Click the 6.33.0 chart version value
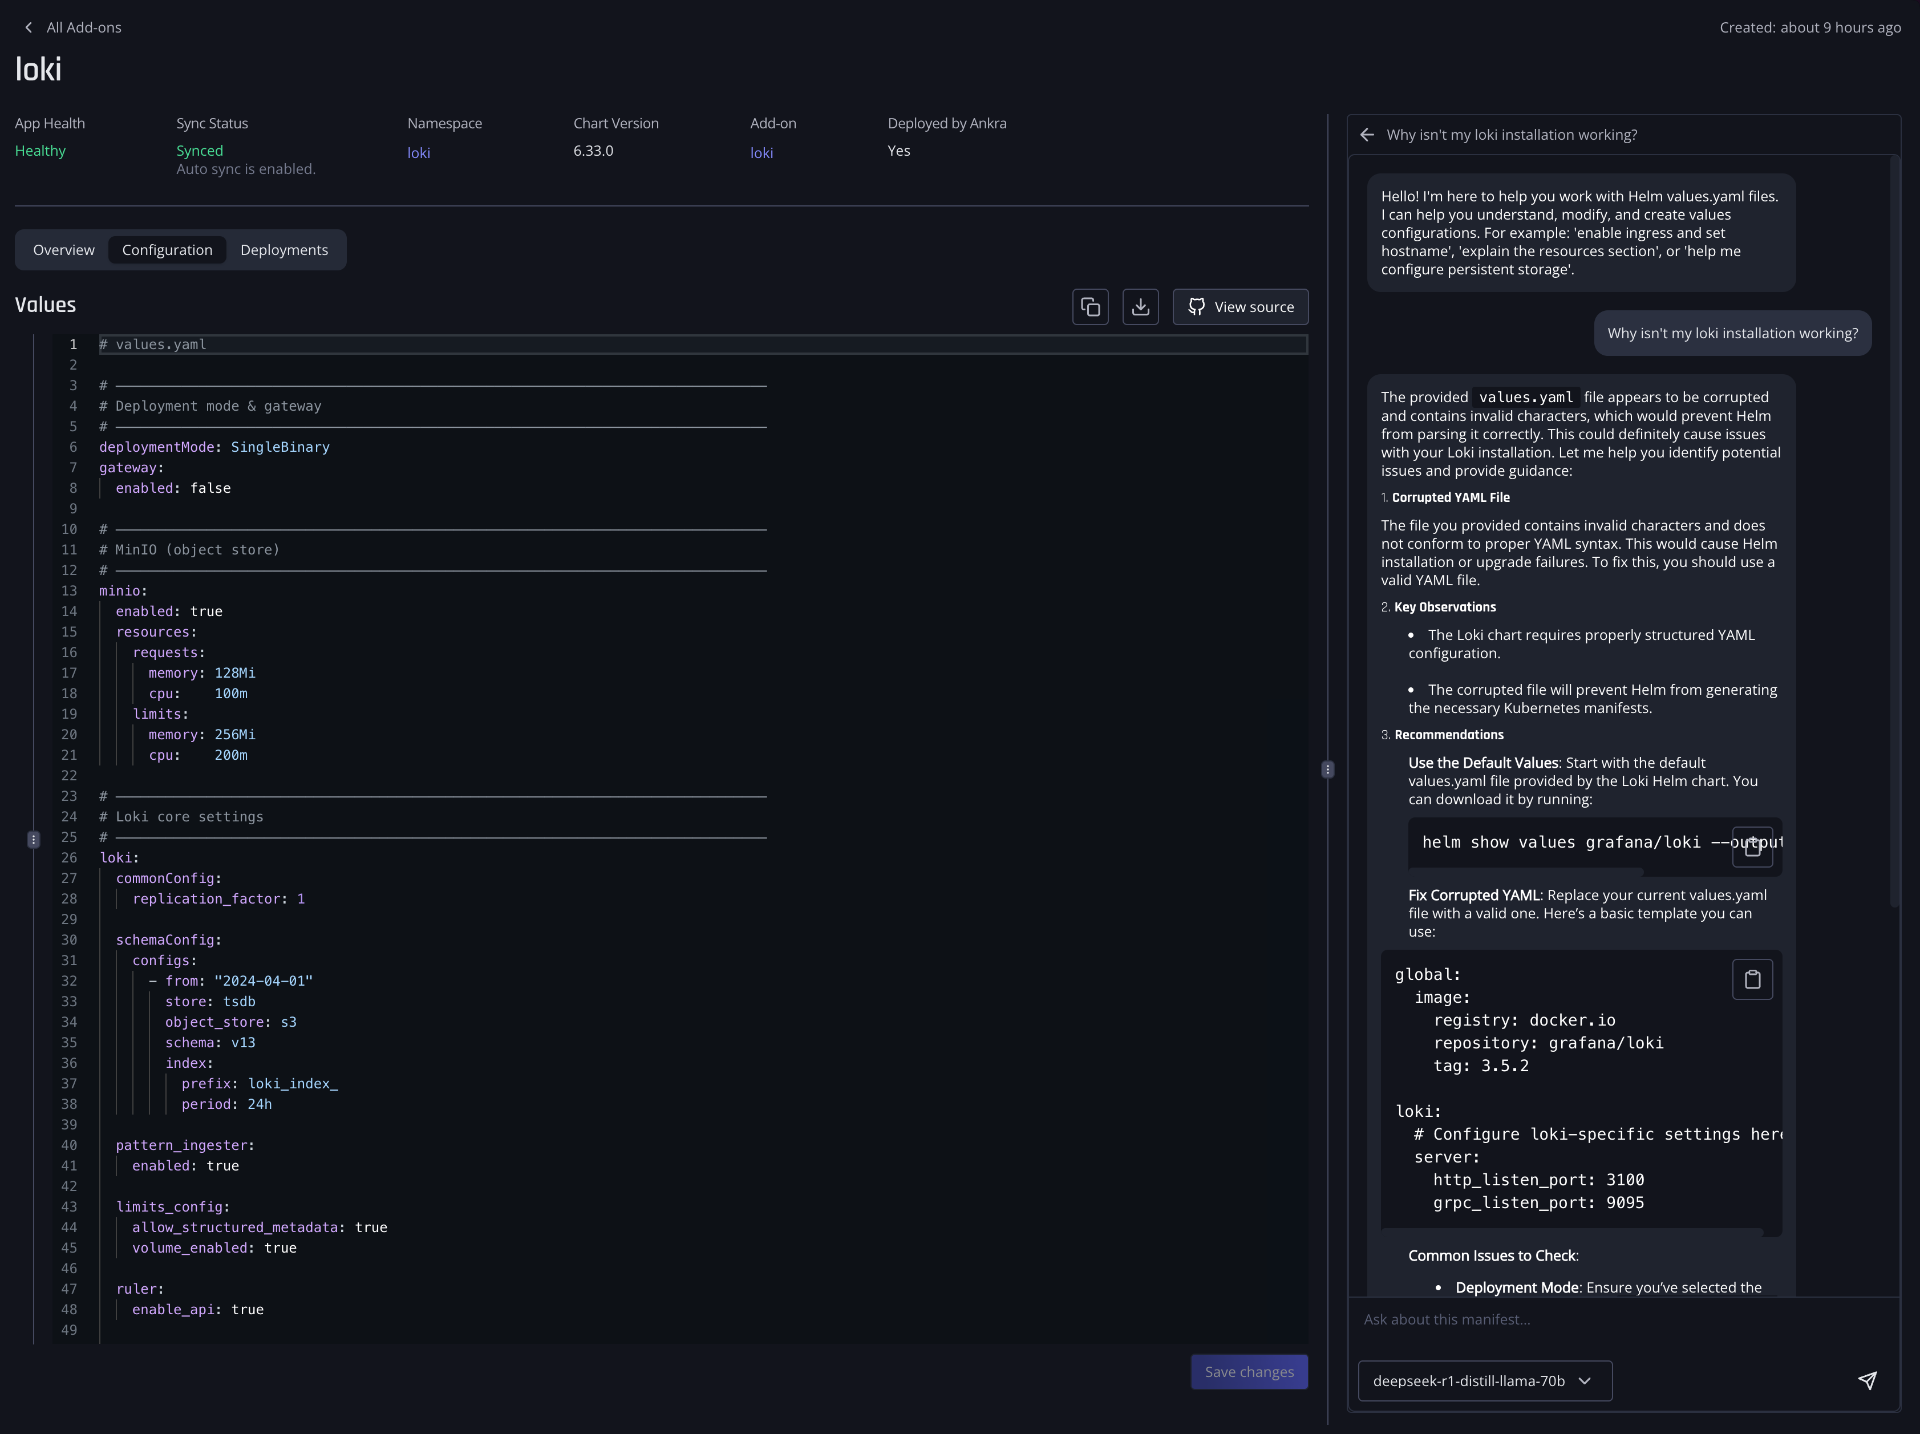 (593, 151)
